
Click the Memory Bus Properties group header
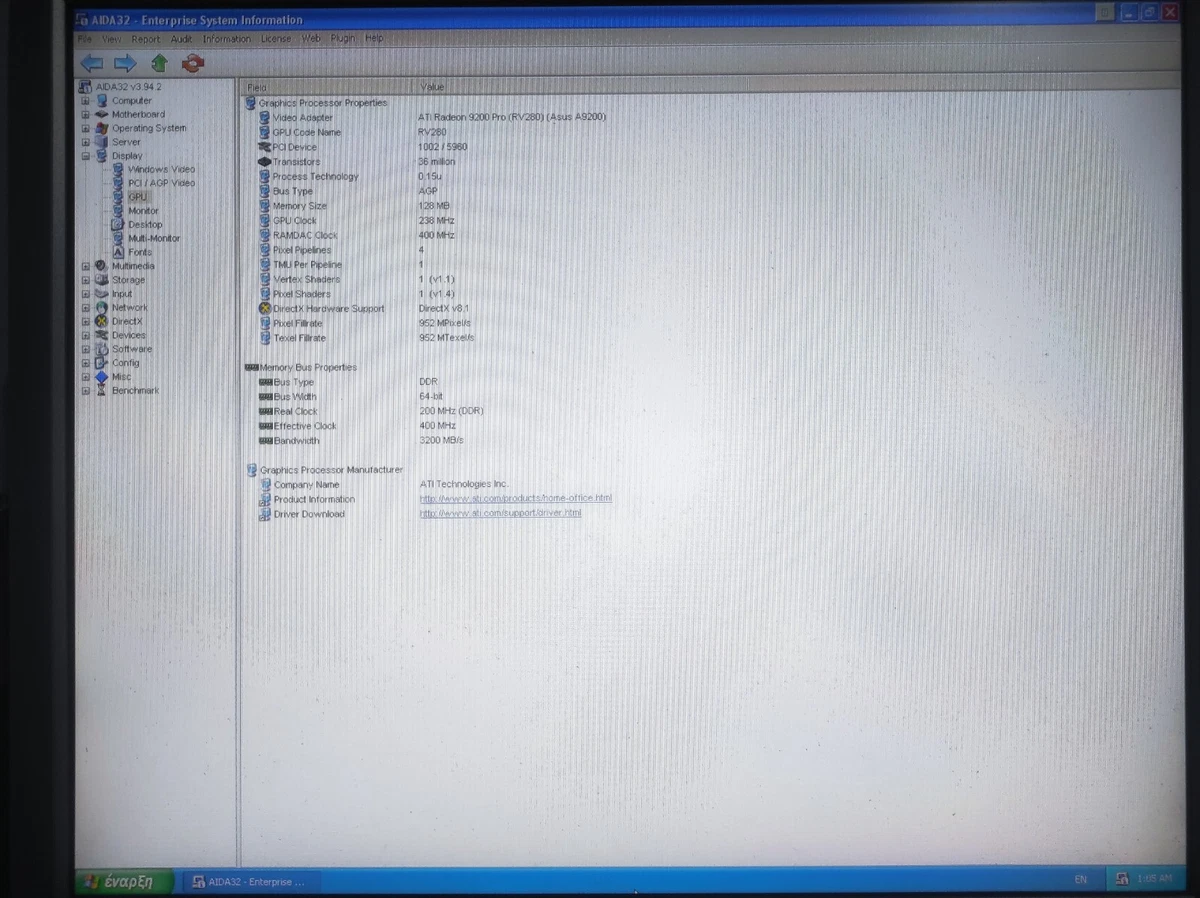coord(308,367)
